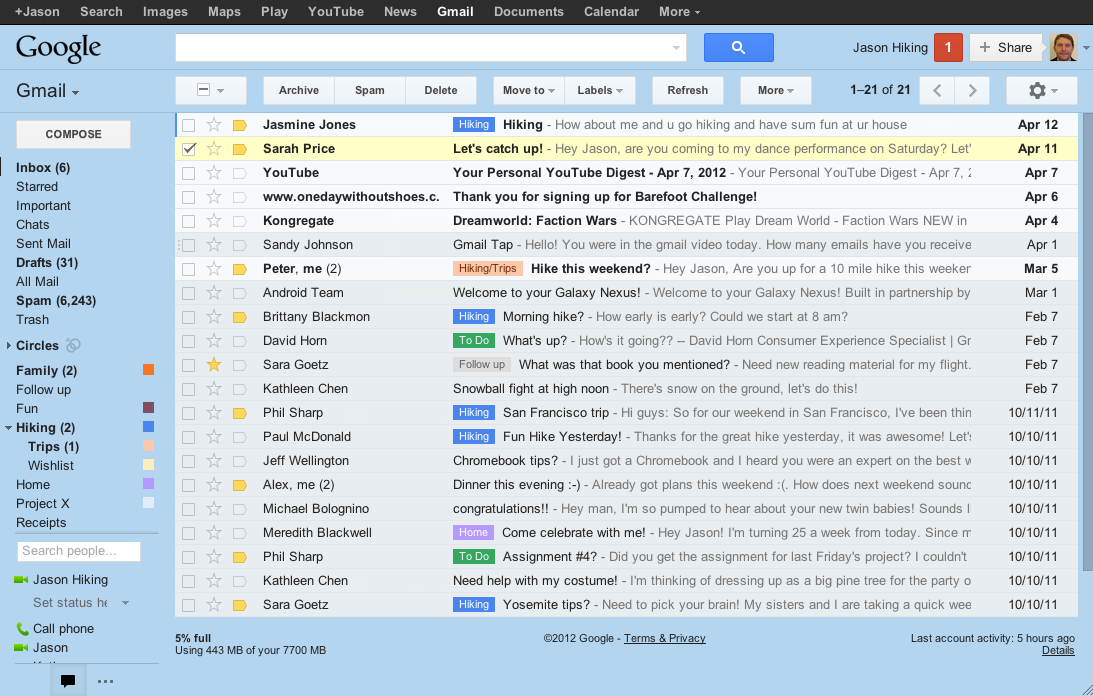This screenshot has width=1093, height=696.
Task: Click the blue search magnifier button
Action: point(738,47)
